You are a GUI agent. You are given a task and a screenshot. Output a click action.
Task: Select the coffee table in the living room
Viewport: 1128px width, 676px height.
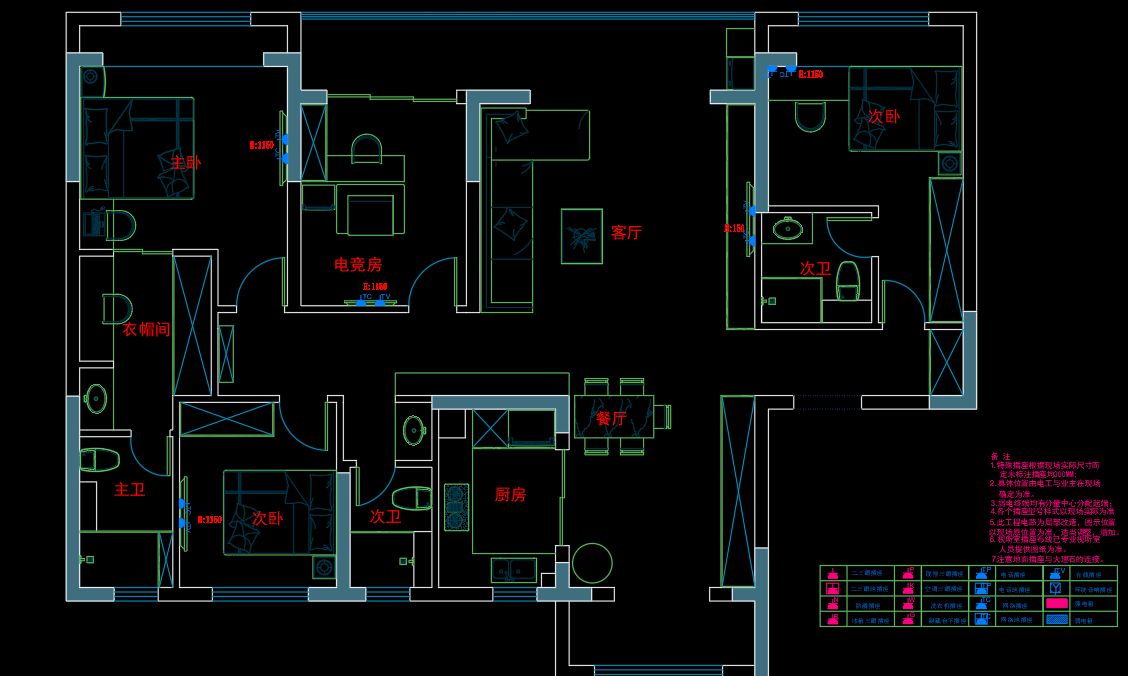581,236
